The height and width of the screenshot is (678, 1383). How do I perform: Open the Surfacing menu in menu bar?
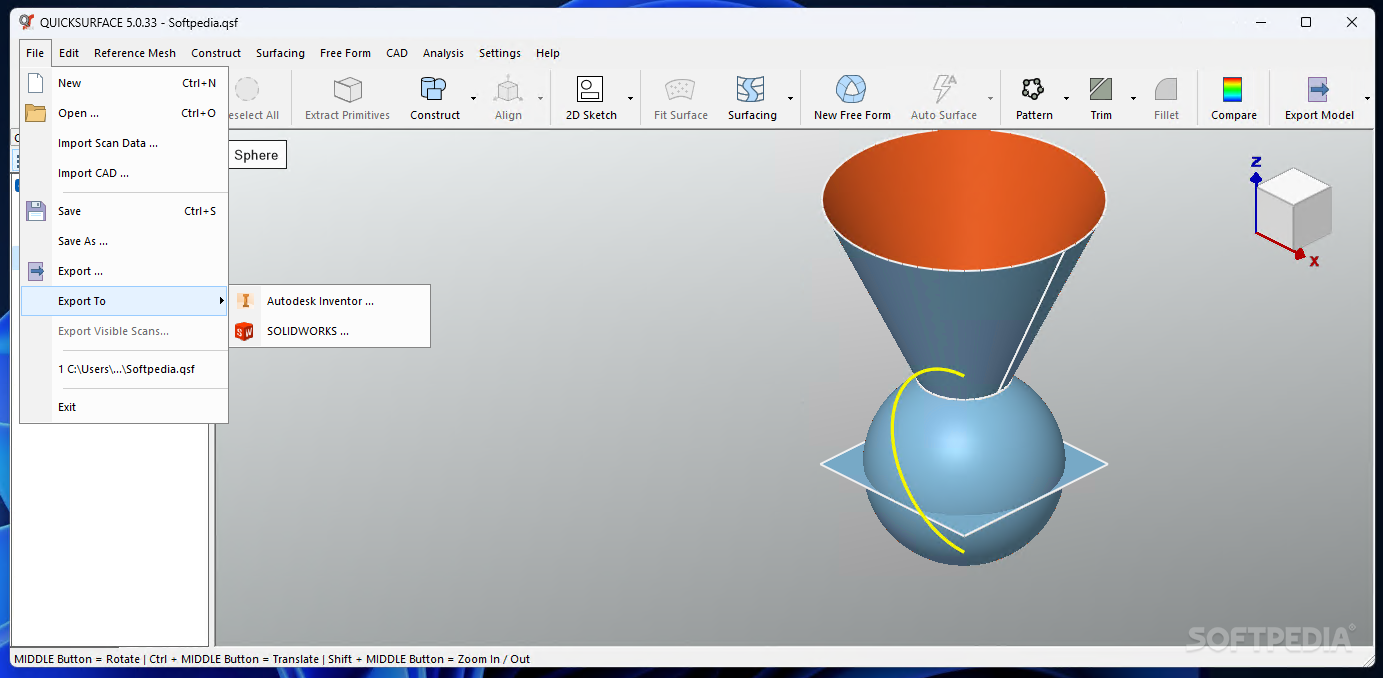280,53
